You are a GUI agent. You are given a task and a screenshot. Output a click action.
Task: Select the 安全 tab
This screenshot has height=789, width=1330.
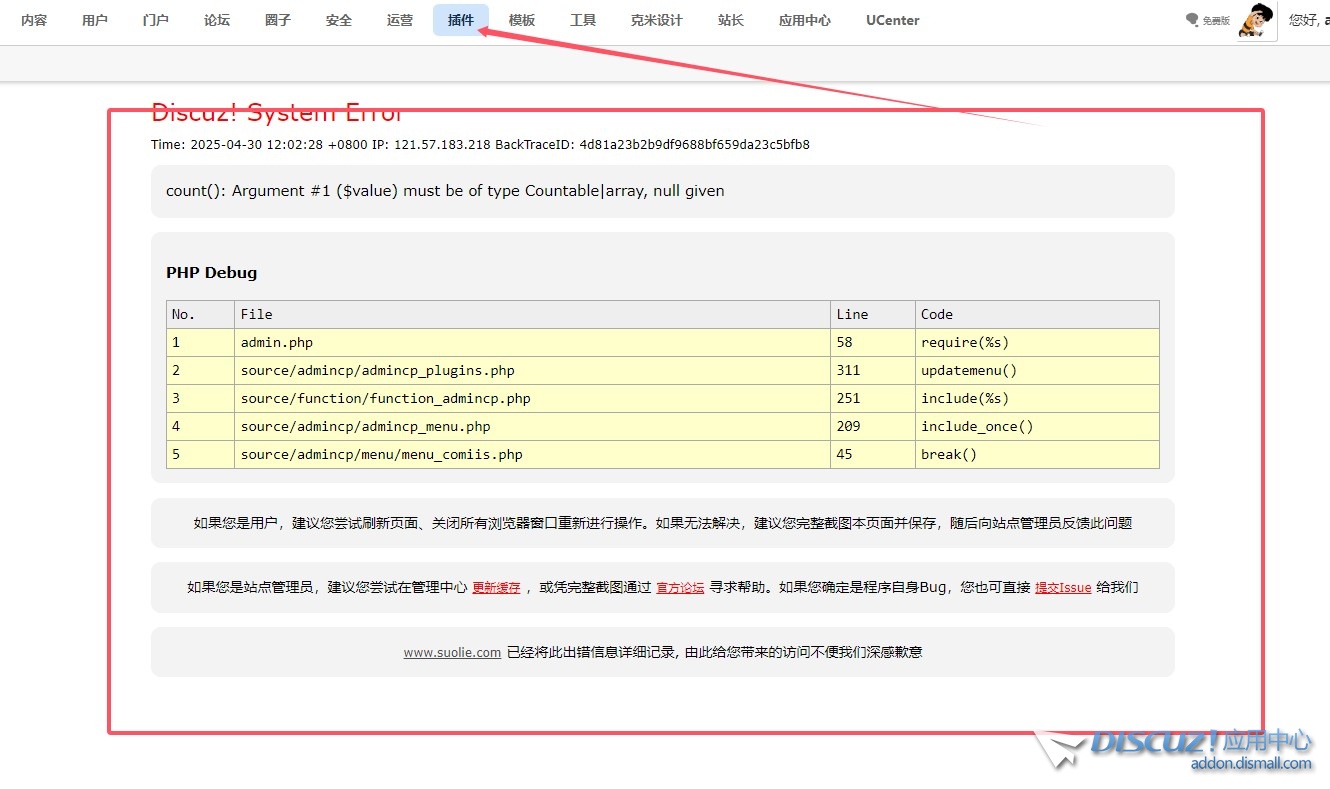pos(339,20)
